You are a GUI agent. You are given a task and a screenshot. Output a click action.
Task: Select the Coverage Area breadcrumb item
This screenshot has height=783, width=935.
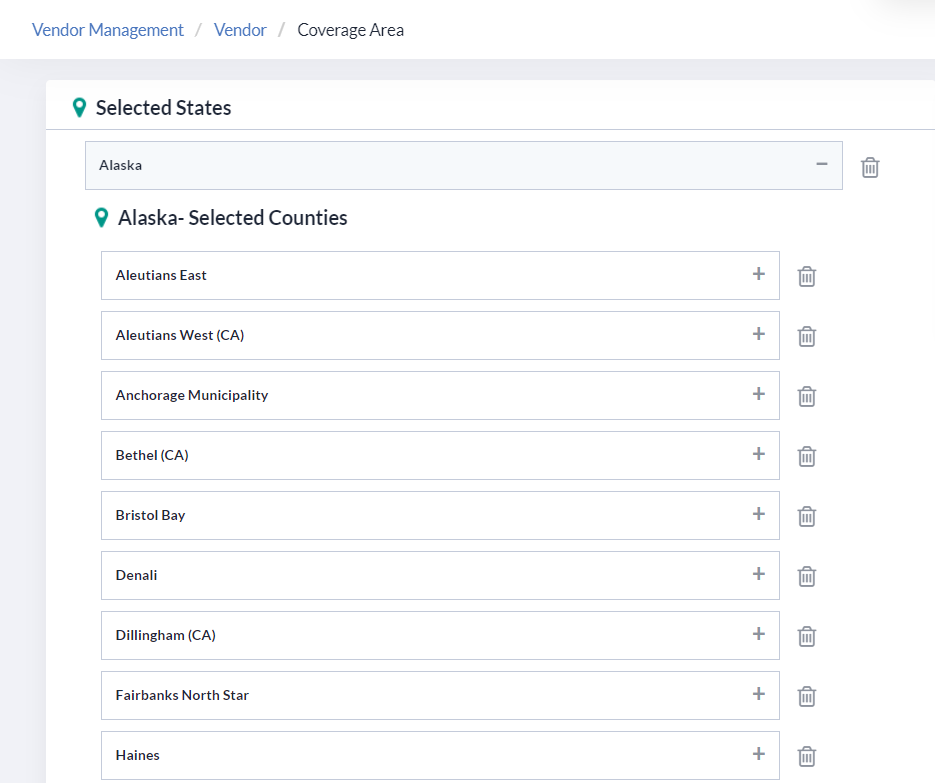click(x=350, y=29)
